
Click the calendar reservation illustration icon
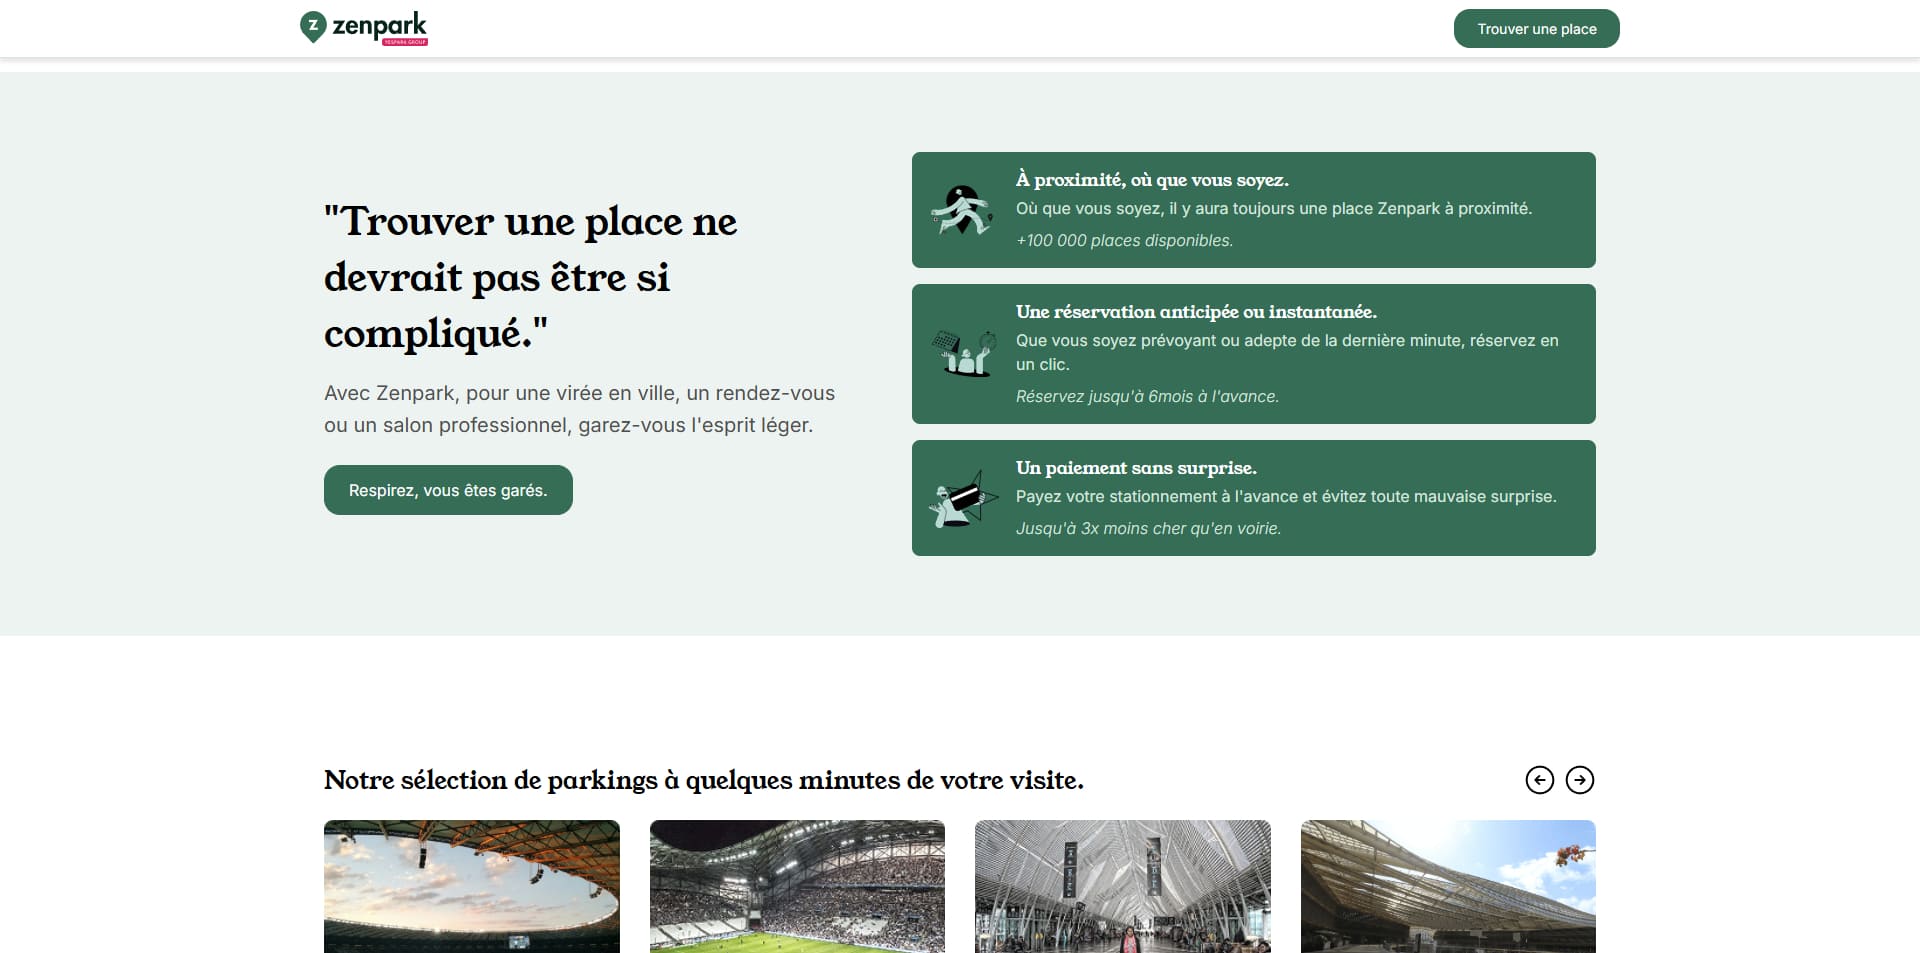[964, 354]
